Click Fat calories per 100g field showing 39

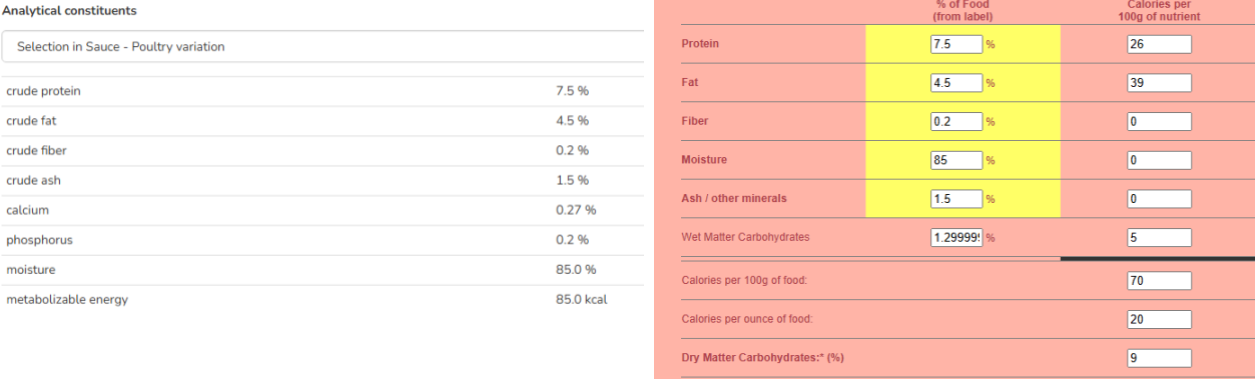coord(1159,83)
